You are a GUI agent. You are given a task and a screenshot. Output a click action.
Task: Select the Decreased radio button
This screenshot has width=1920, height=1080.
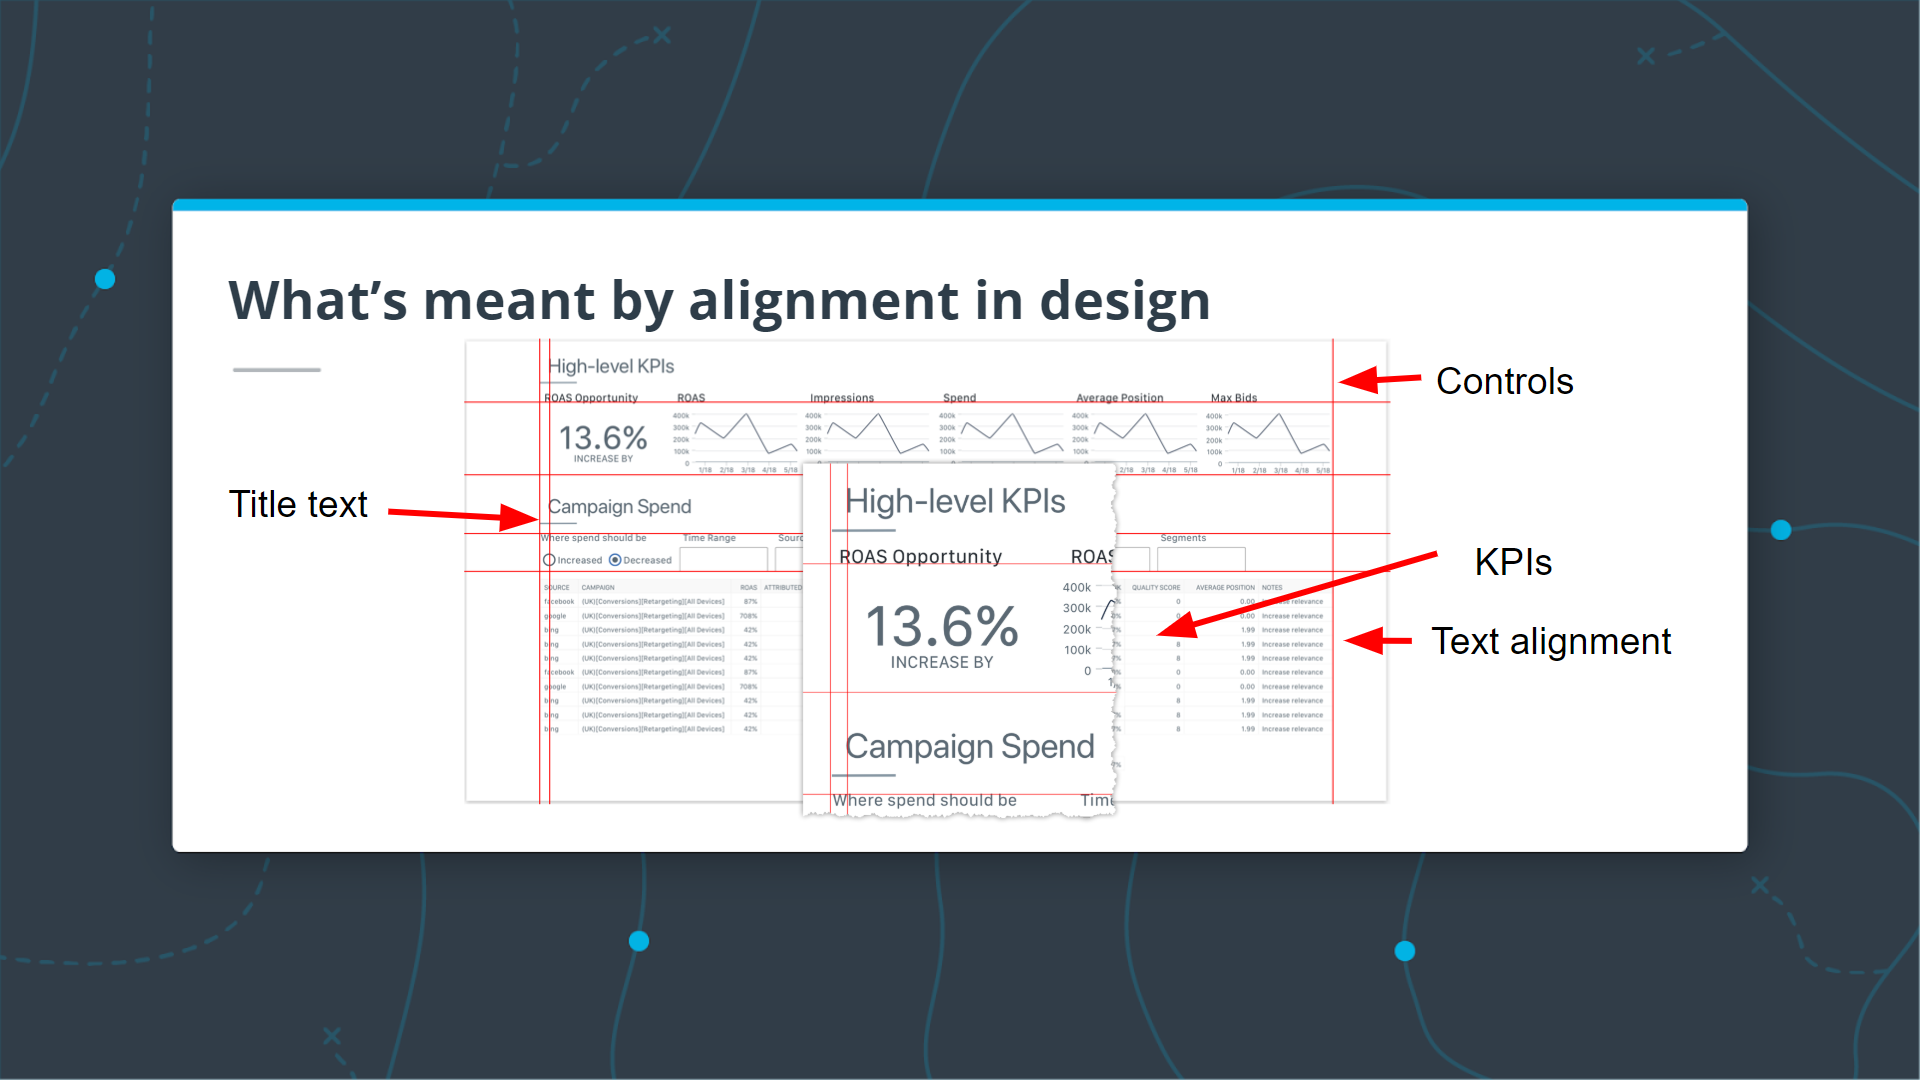pos(615,560)
